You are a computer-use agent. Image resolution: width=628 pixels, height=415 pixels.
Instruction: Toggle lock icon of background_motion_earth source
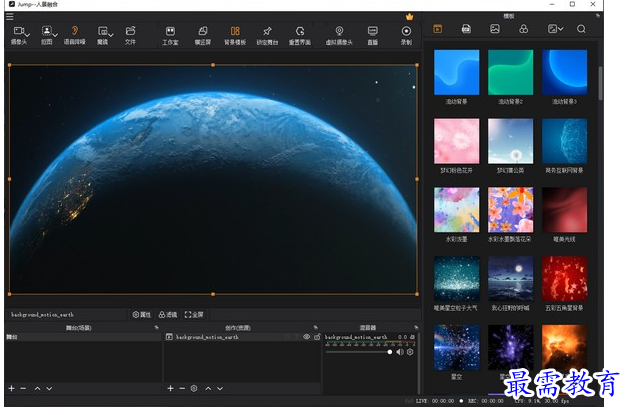point(317,337)
